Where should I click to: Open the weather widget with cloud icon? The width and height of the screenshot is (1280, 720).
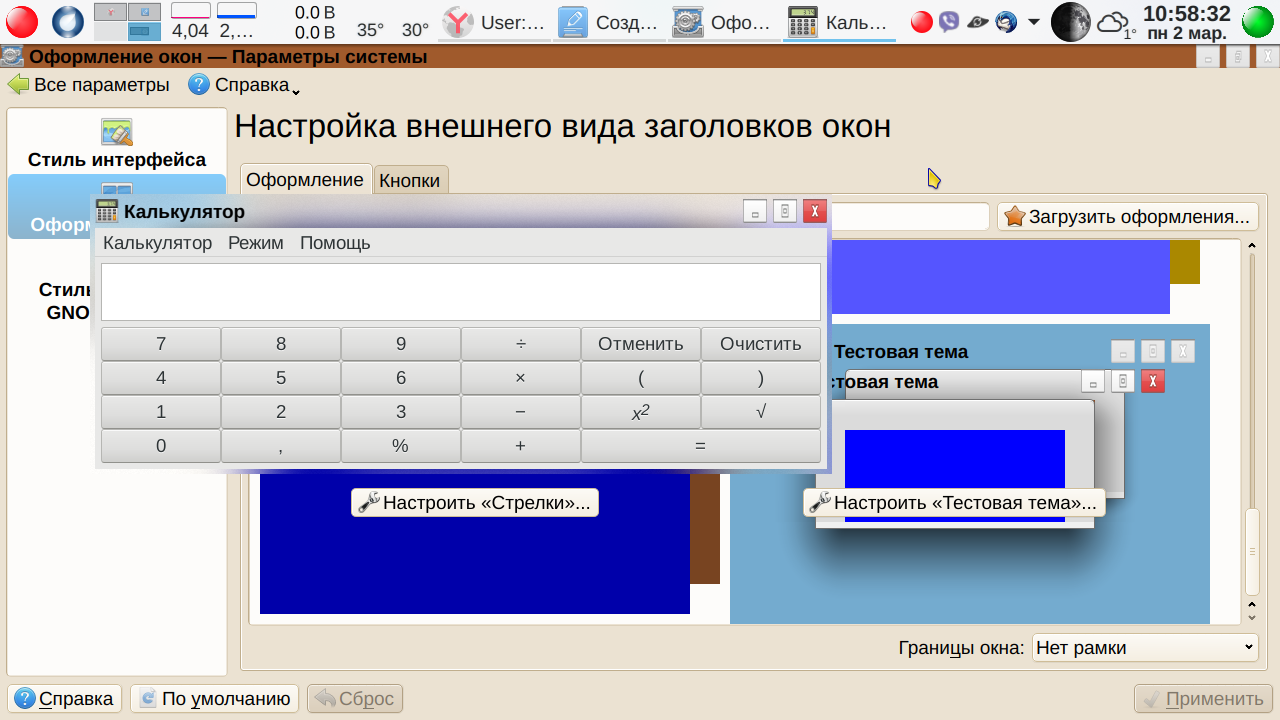[1116, 23]
